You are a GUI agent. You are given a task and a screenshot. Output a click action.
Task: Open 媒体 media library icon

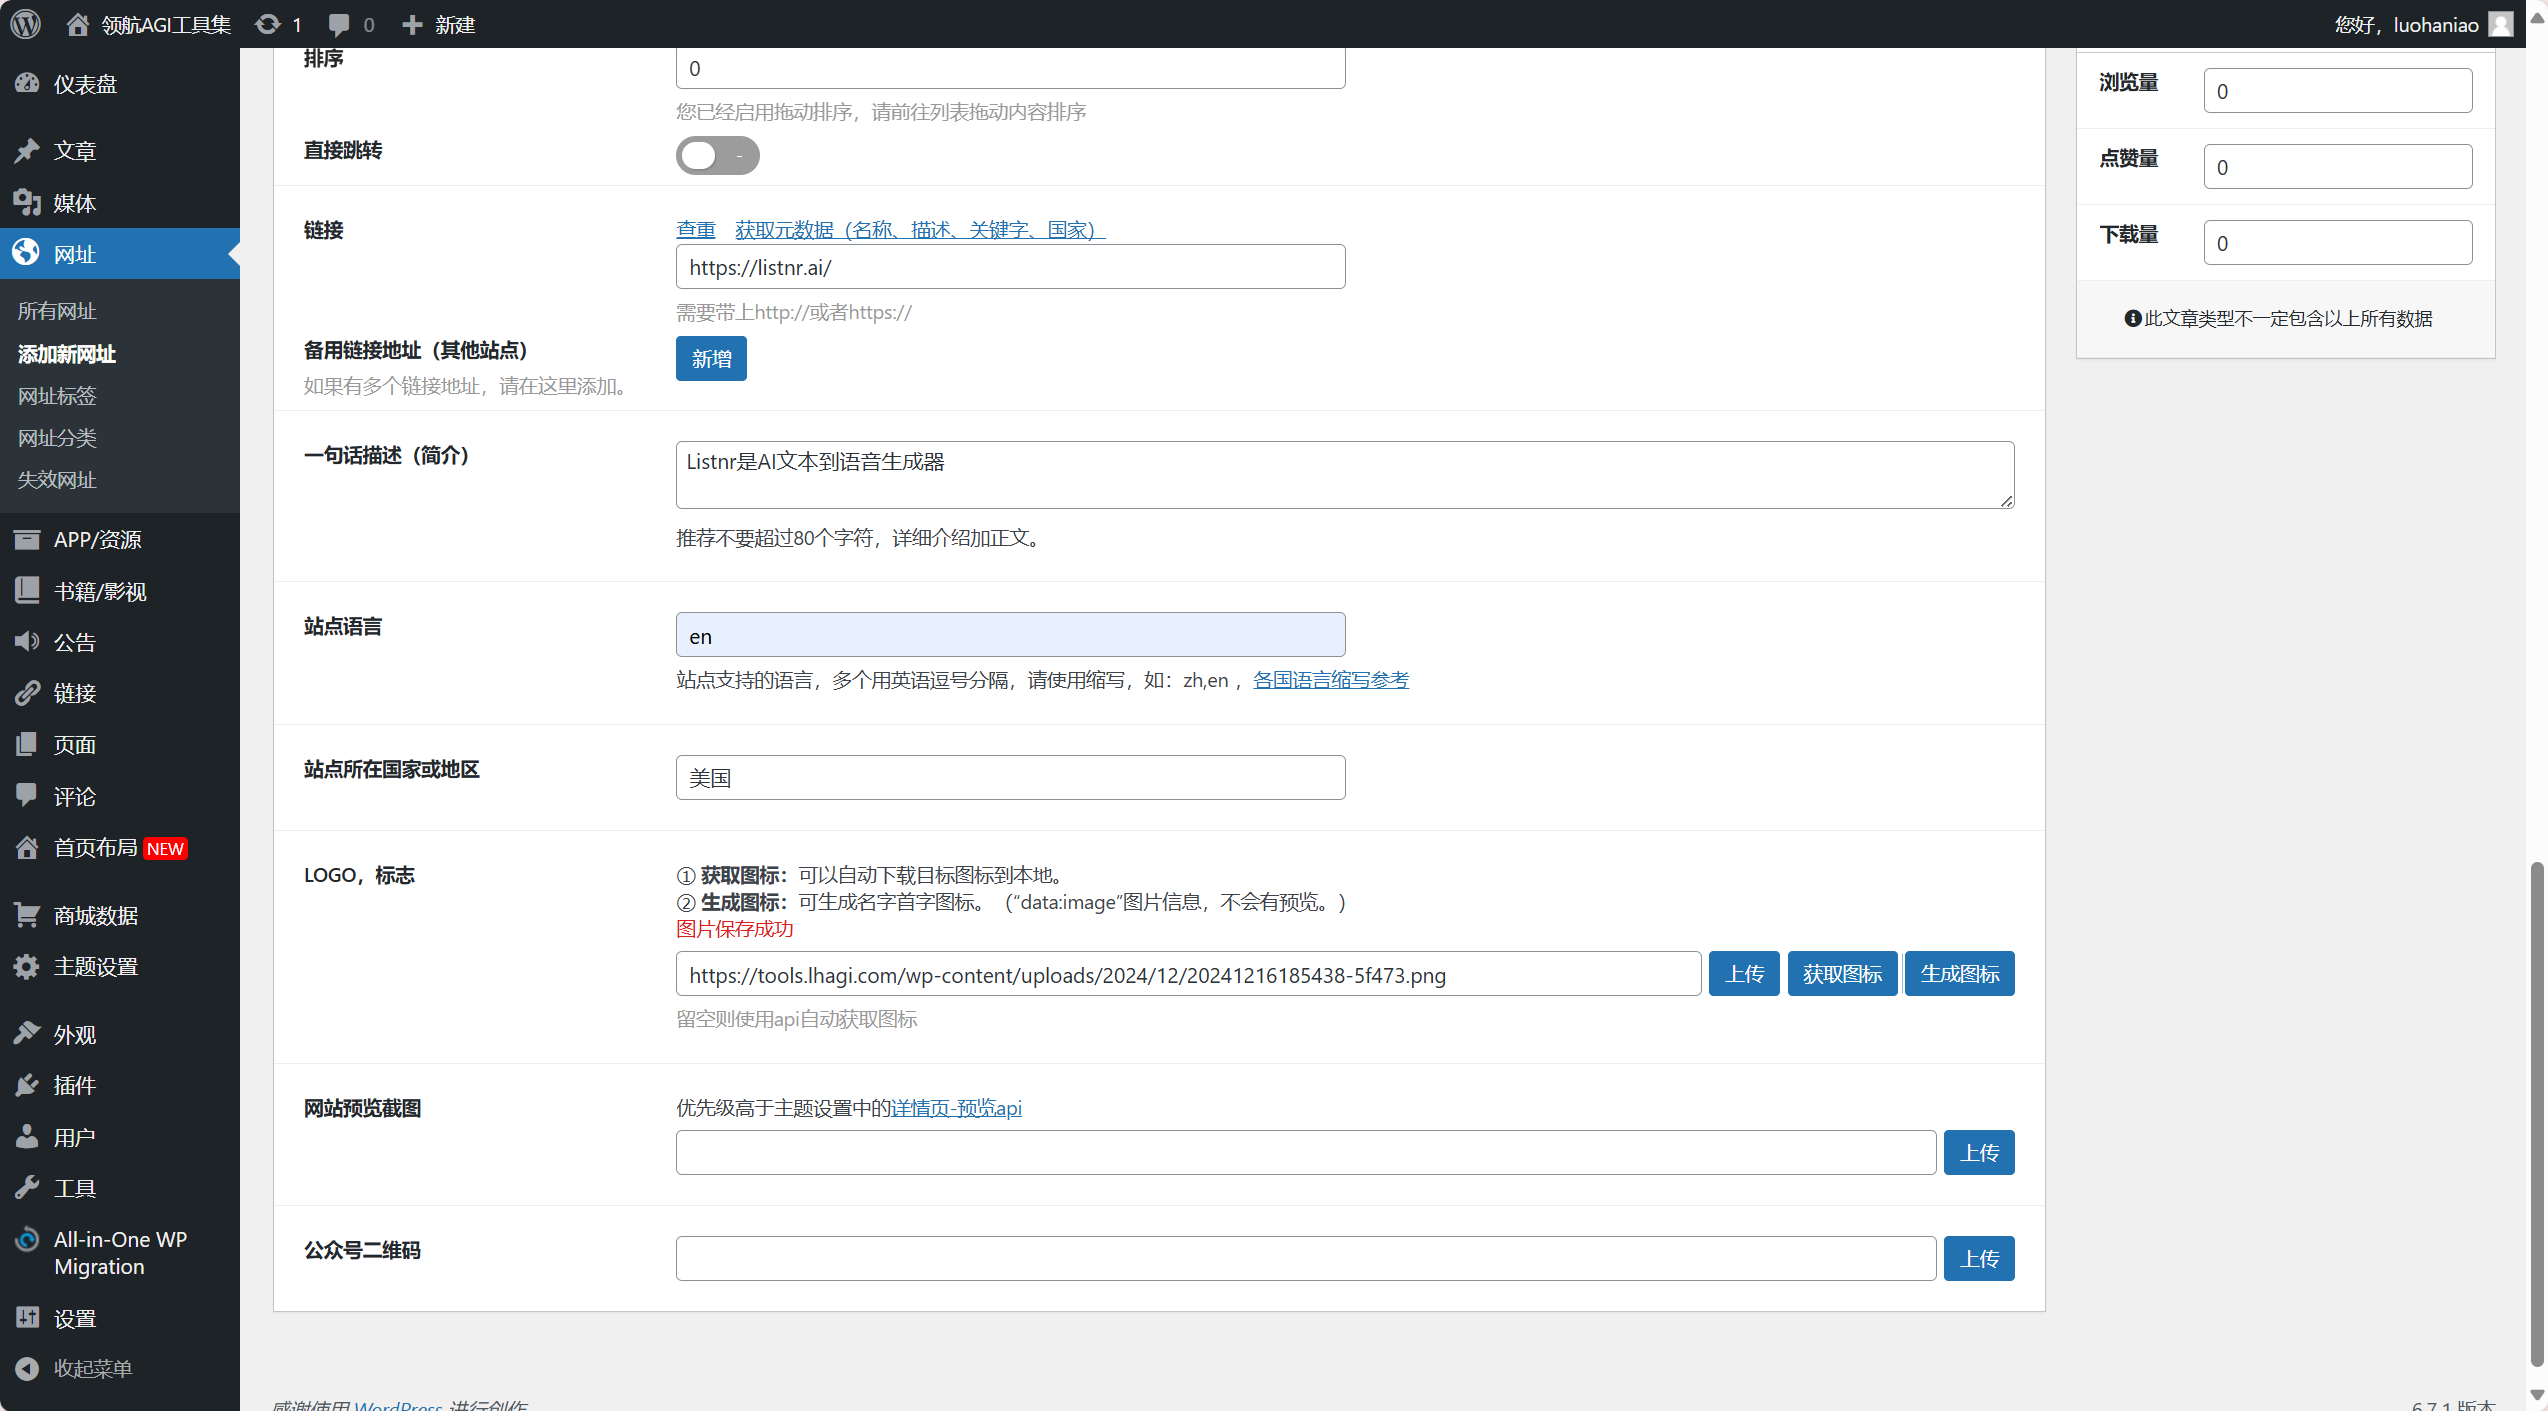point(27,203)
